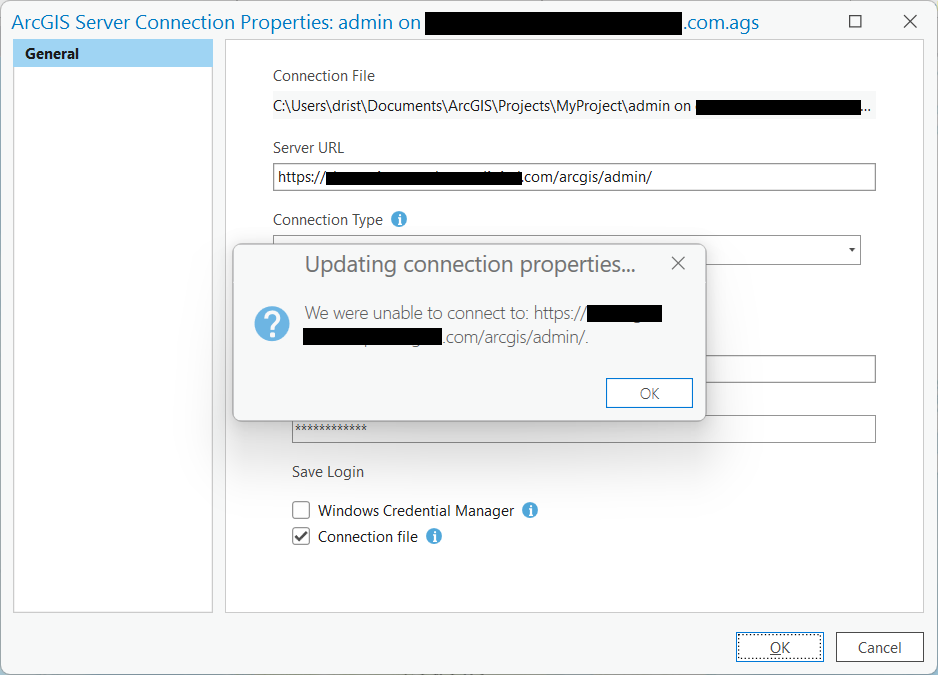938x675 pixels.
Task: Click the blue question mark dialog icon
Action: 272,324
